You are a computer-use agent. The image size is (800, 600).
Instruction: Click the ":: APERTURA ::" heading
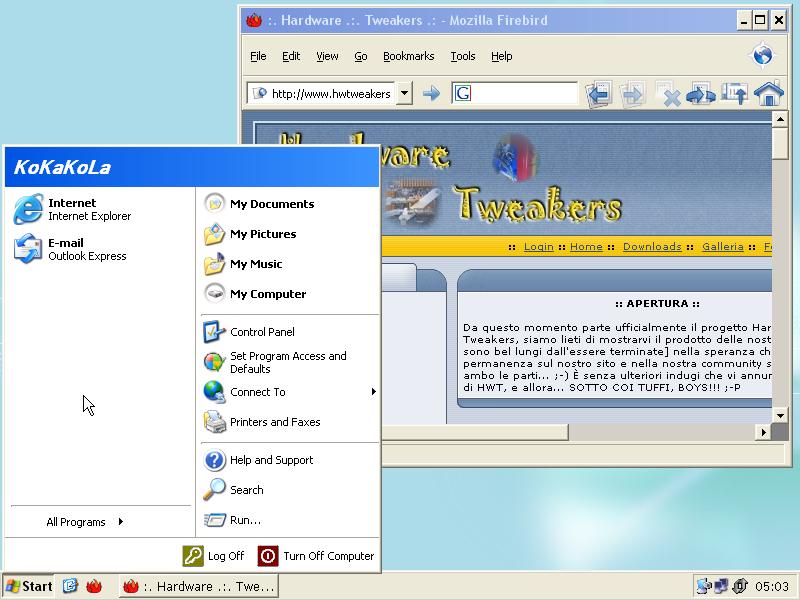point(657,304)
